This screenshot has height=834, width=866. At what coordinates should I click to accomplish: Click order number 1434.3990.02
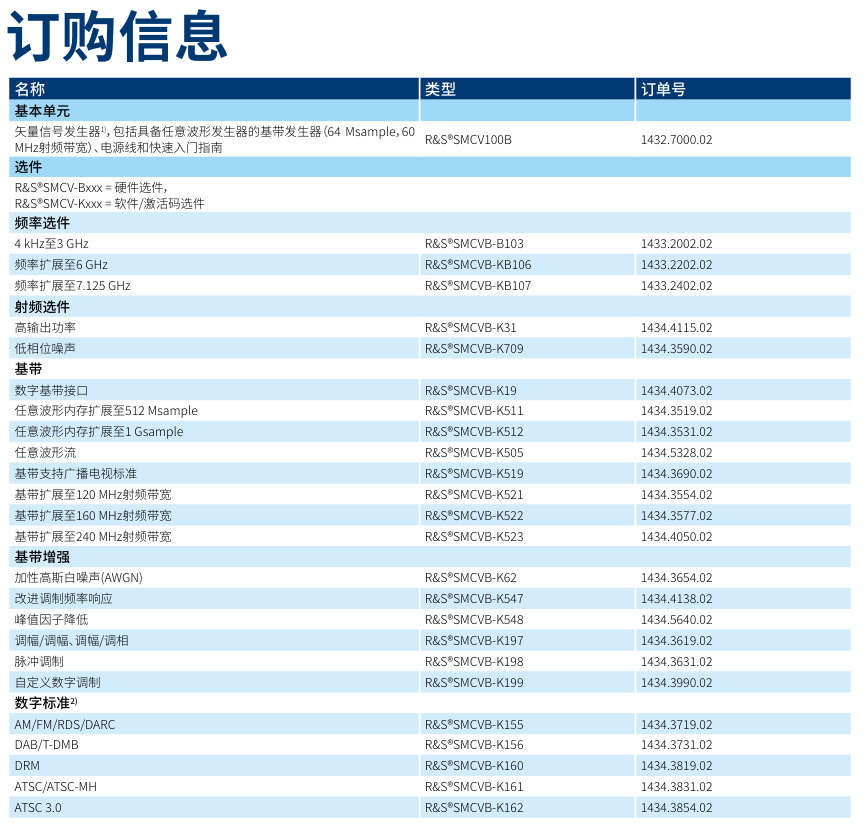click(x=676, y=683)
